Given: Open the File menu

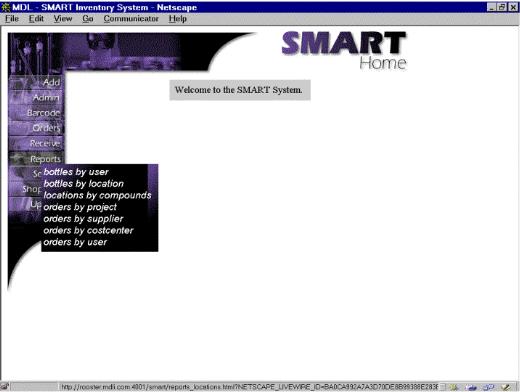Looking at the screenshot, I should point(12,19).
